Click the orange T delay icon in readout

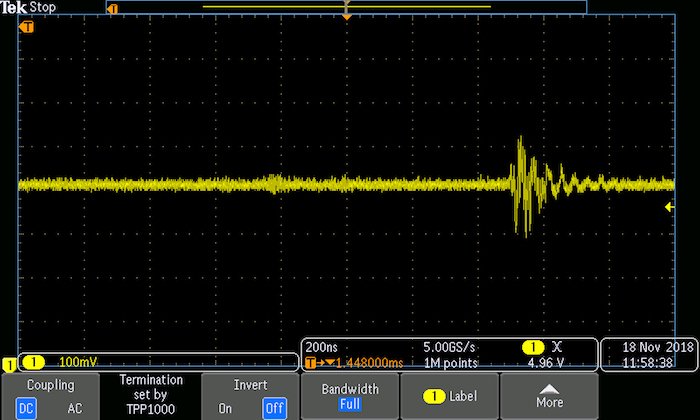click(x=310, y=362)
